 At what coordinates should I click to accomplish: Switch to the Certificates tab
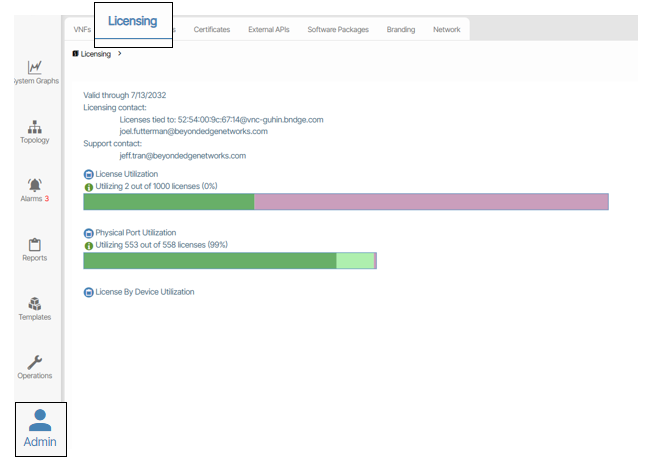tap(211, 30)
